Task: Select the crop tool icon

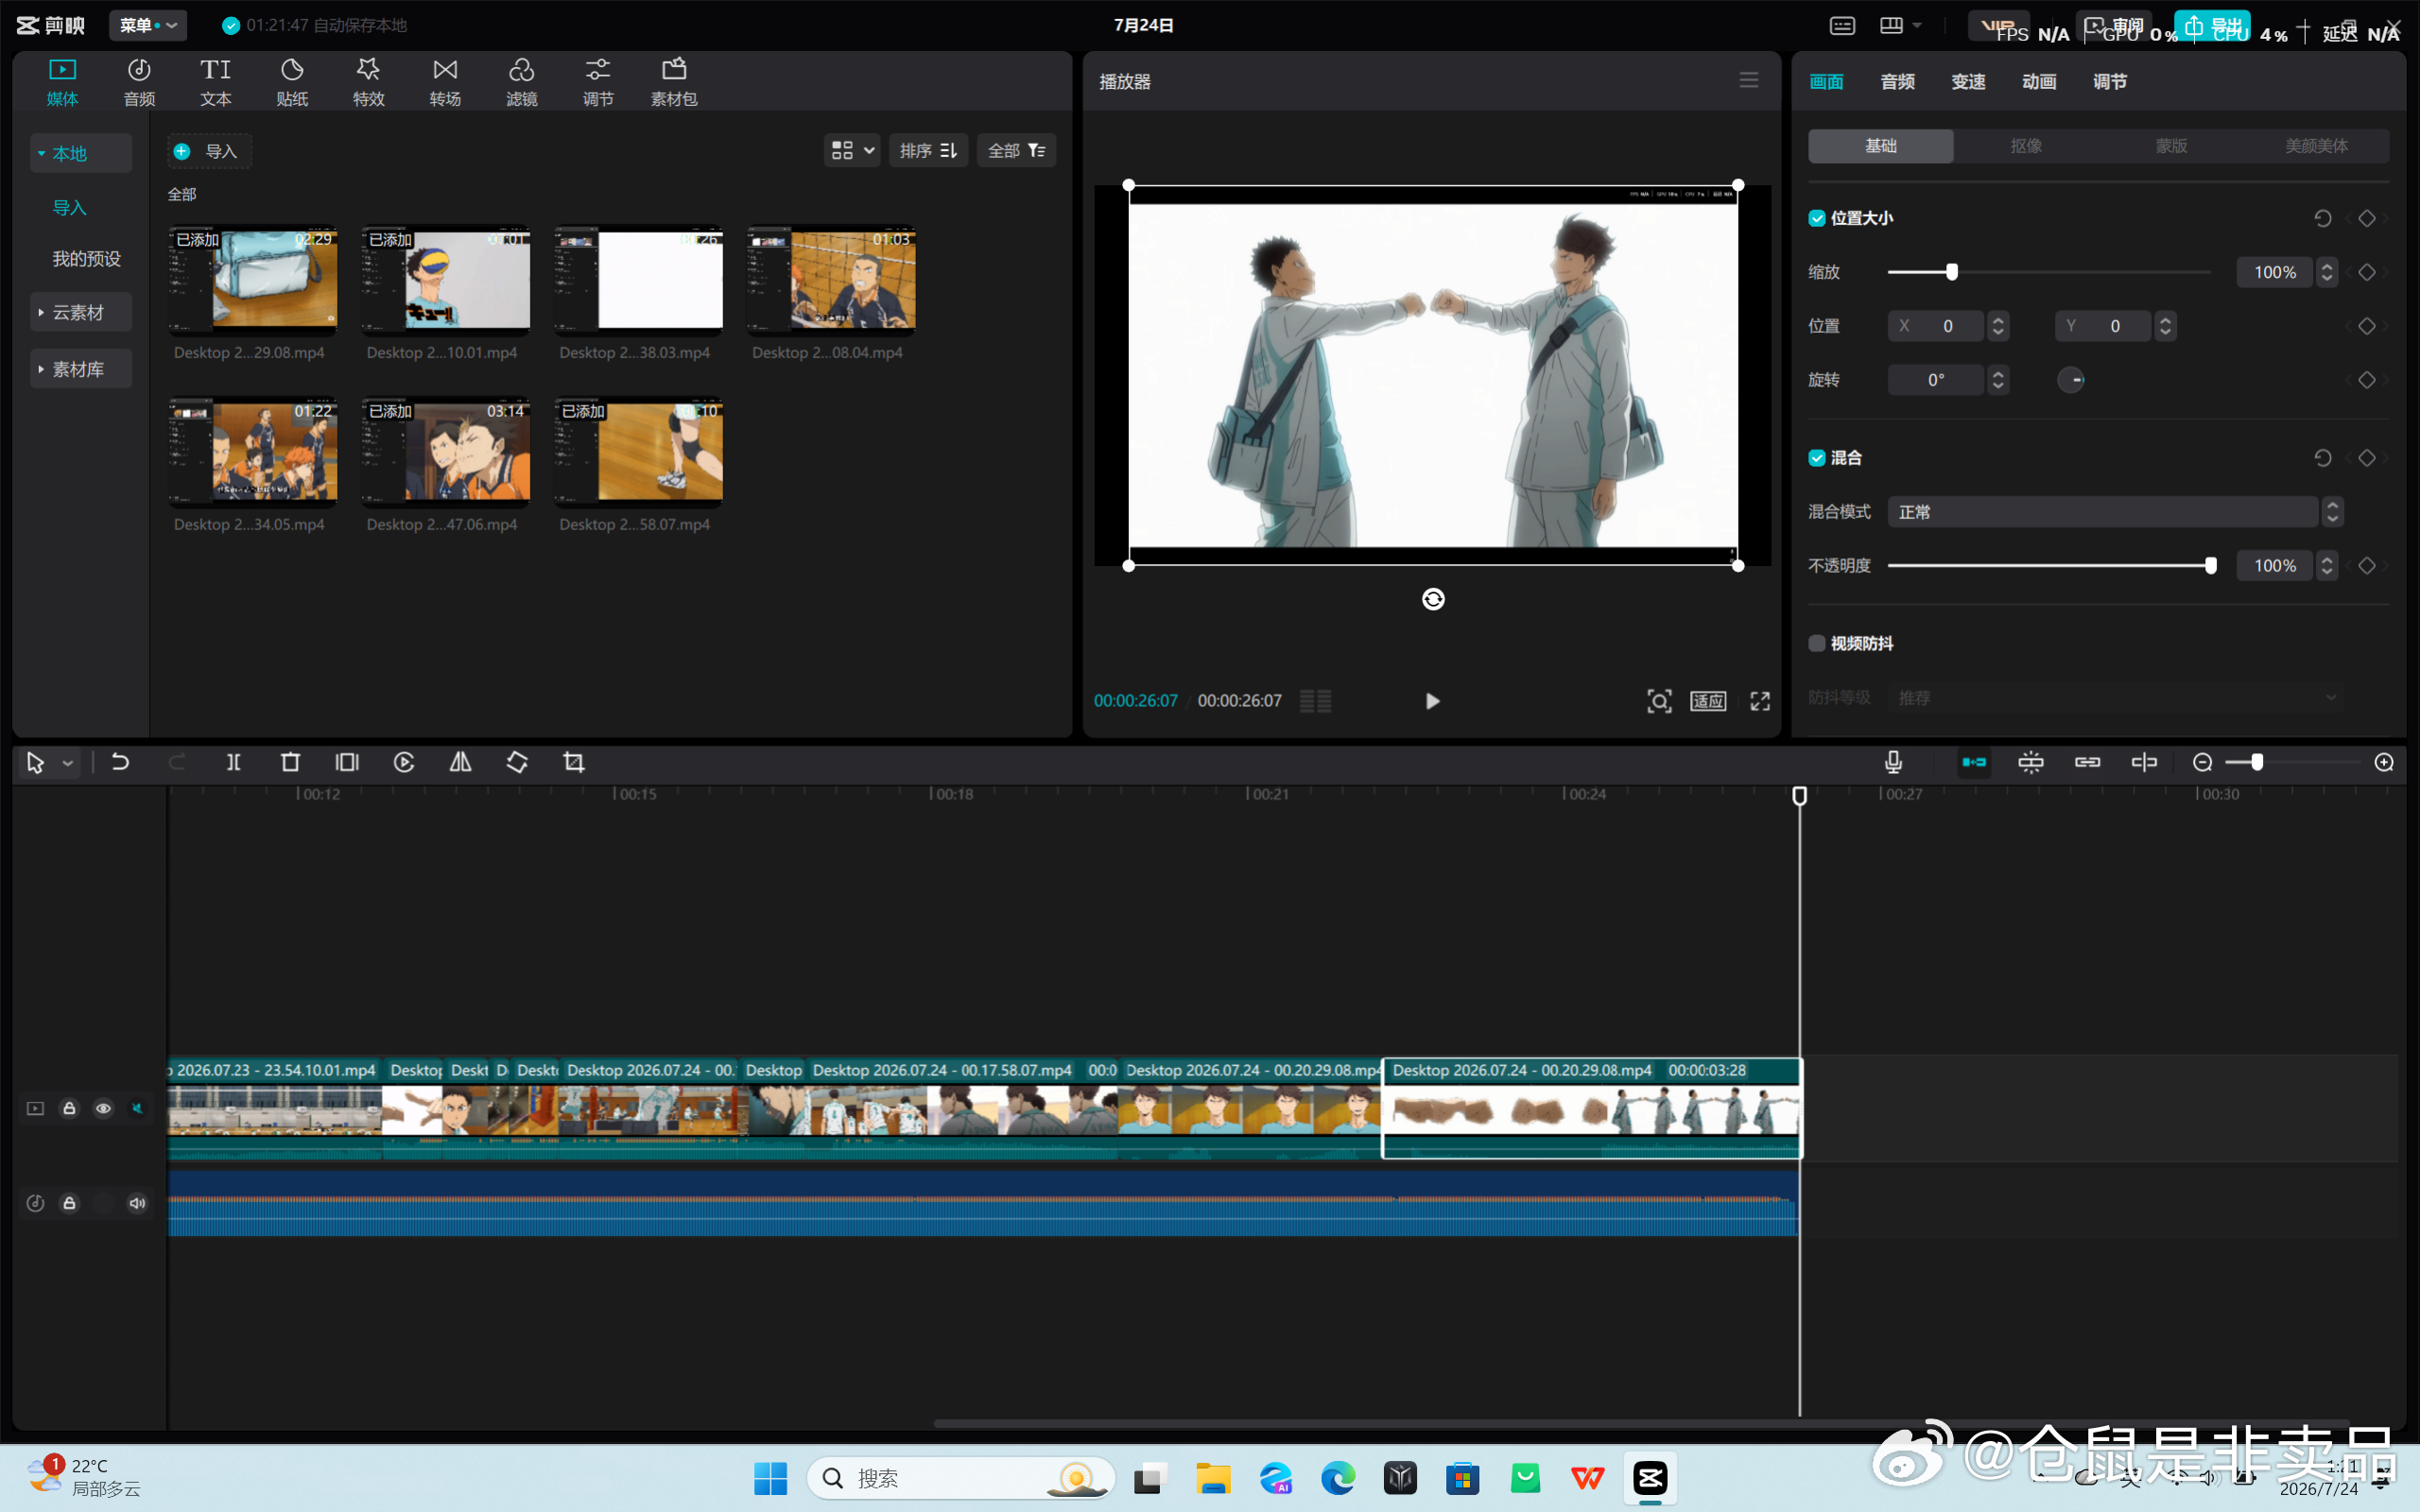Action: click(574, 762)
